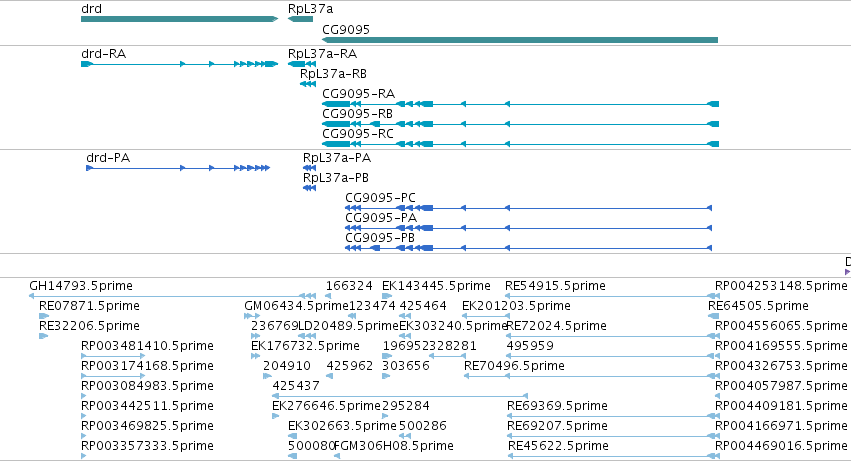Click the RP004409181.5prime EST label
Viewport: 851px width, 461px height.
point(781,407)
